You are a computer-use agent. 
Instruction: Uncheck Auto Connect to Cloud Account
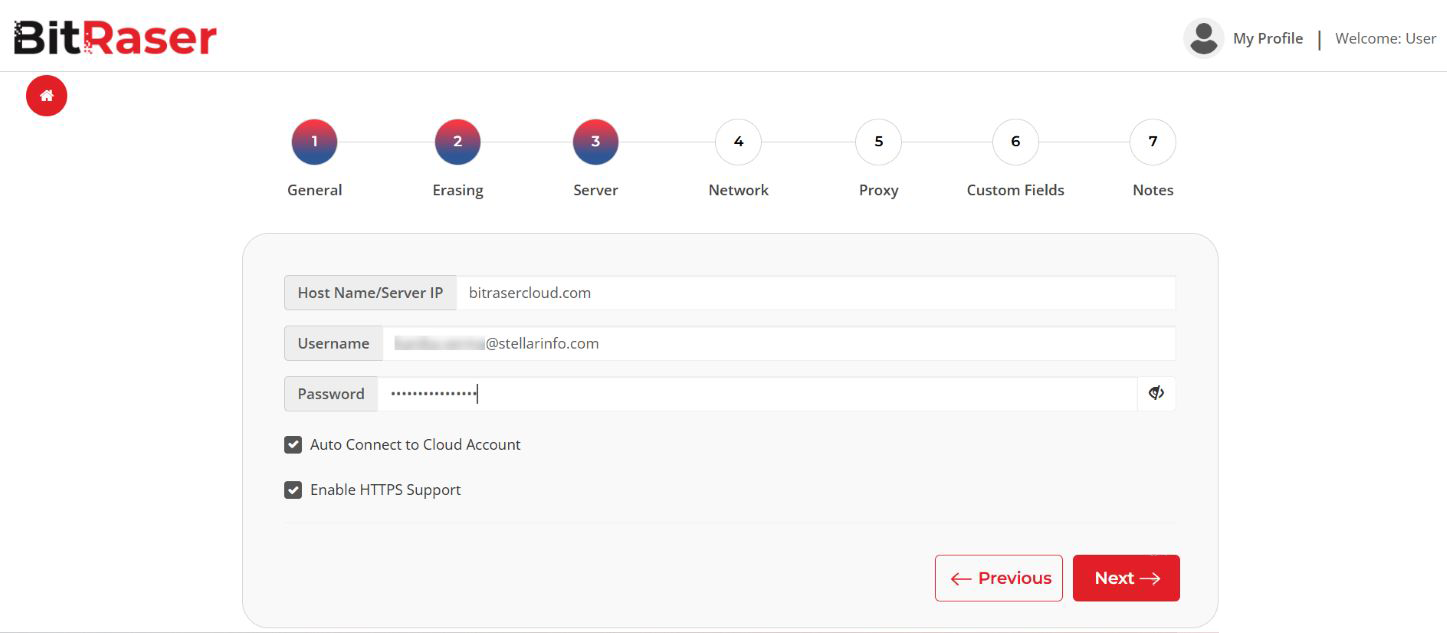293,445
